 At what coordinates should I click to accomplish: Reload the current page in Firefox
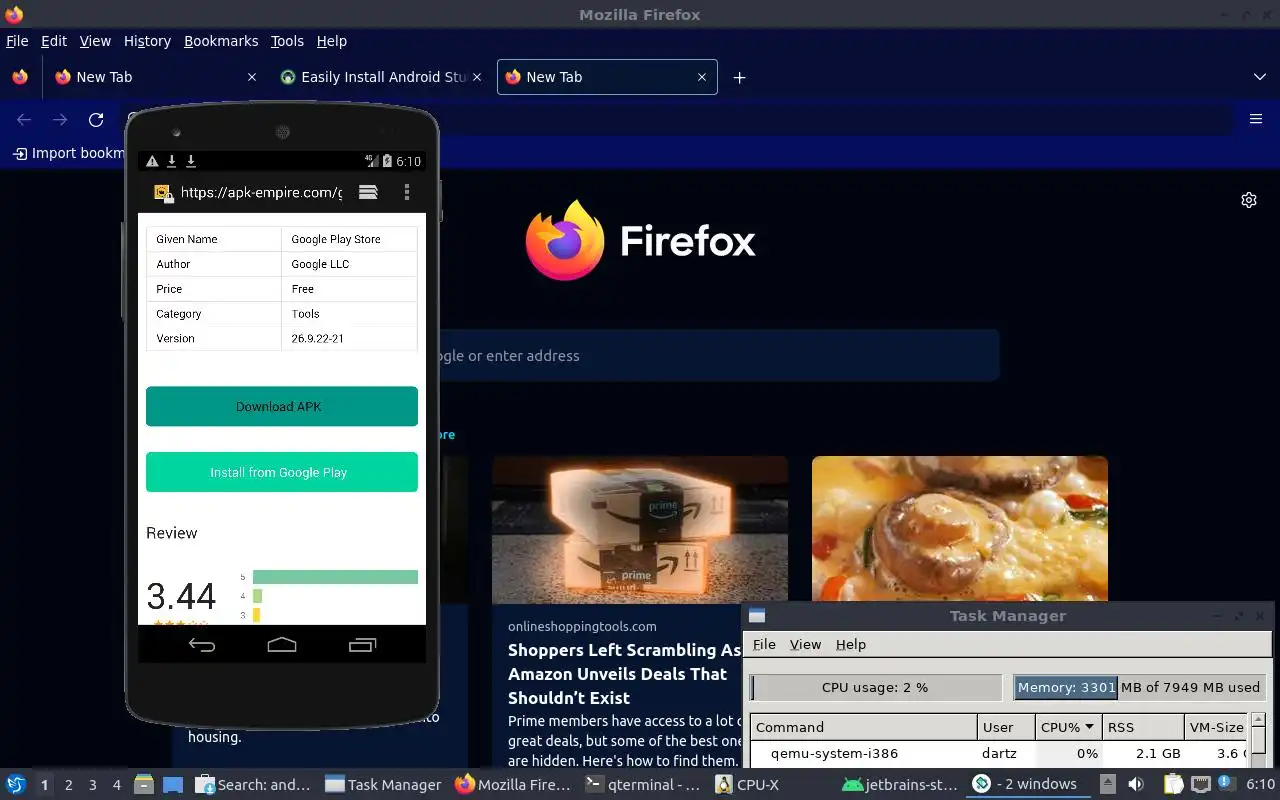[96, 120]
